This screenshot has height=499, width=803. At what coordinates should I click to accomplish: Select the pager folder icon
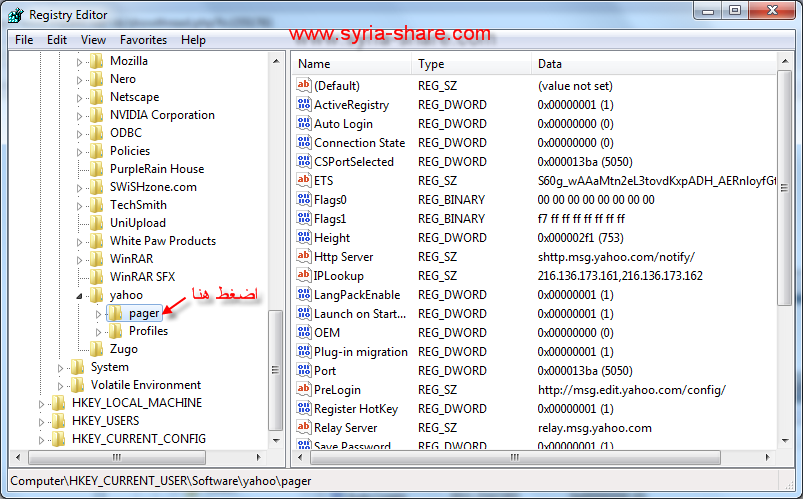[116, 313]
